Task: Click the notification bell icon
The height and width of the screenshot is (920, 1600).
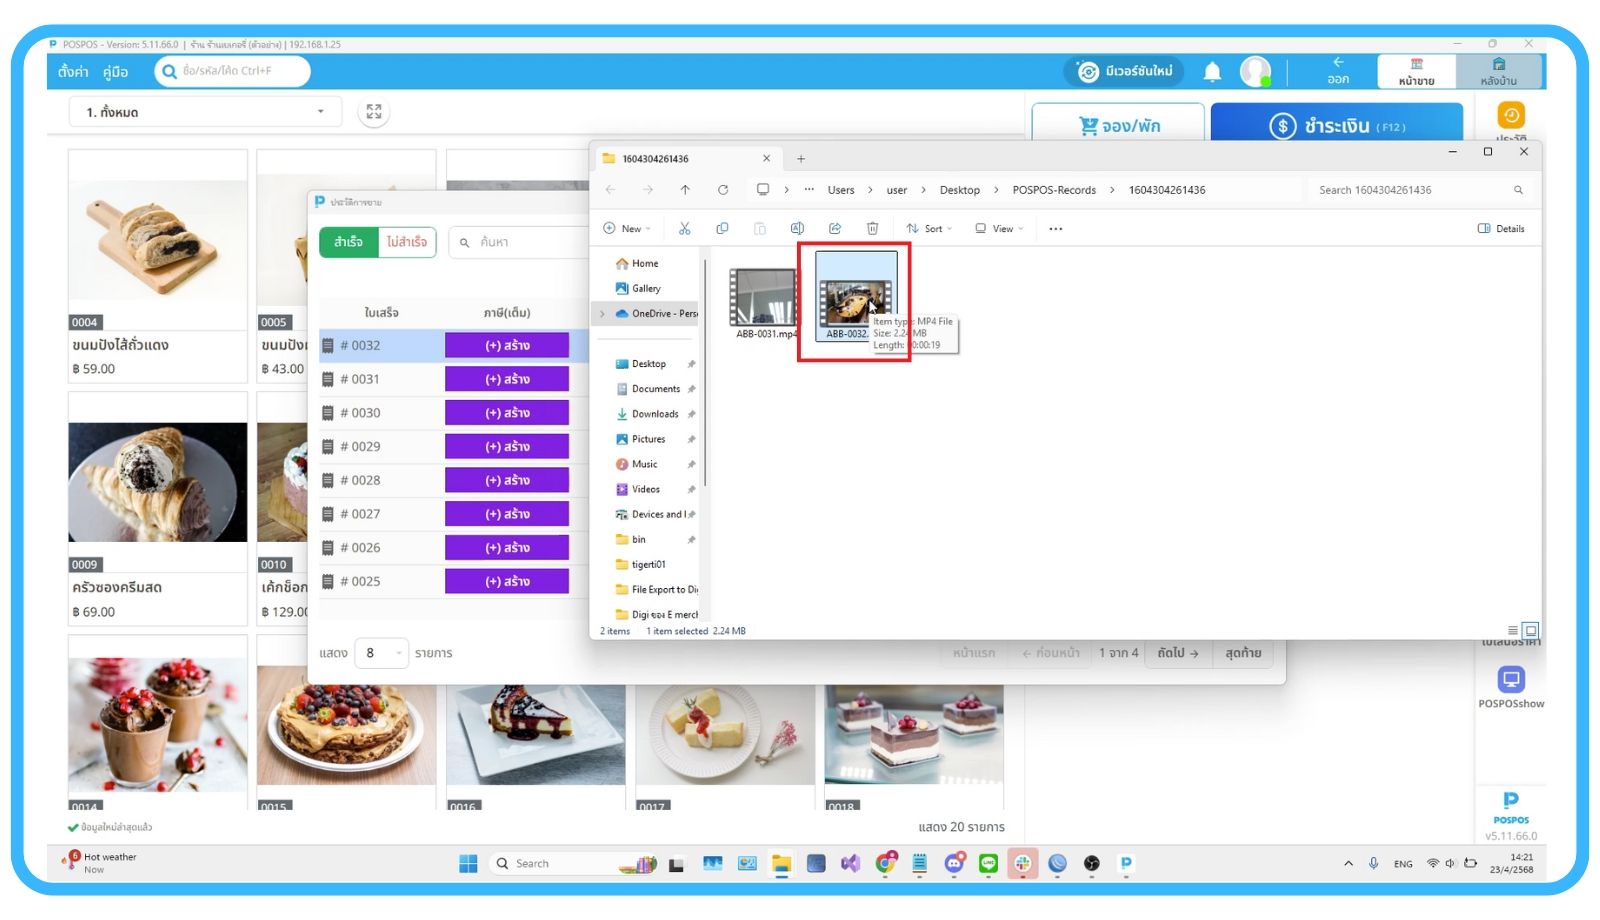Action: click(1212, 71)
